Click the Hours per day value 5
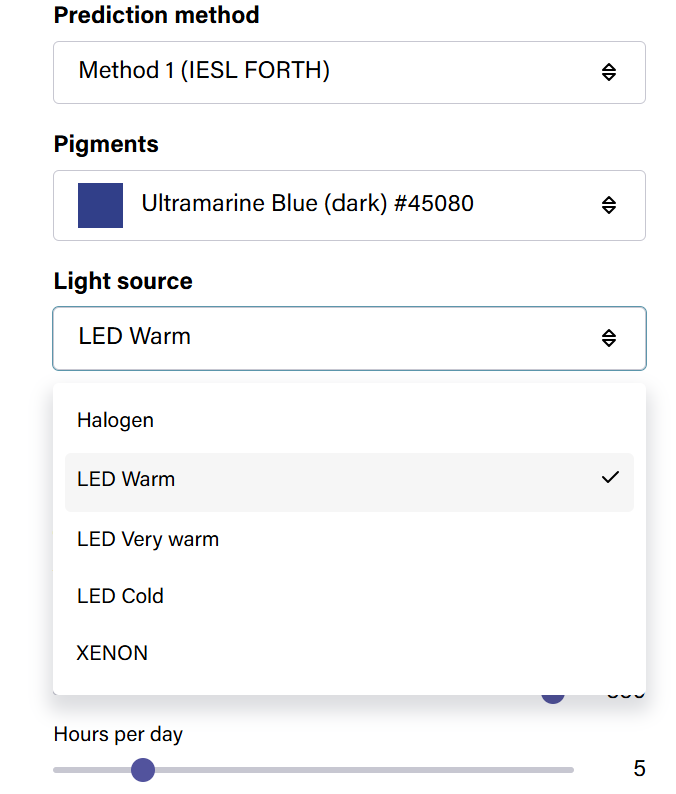676x794 pixels. point(640,769)
